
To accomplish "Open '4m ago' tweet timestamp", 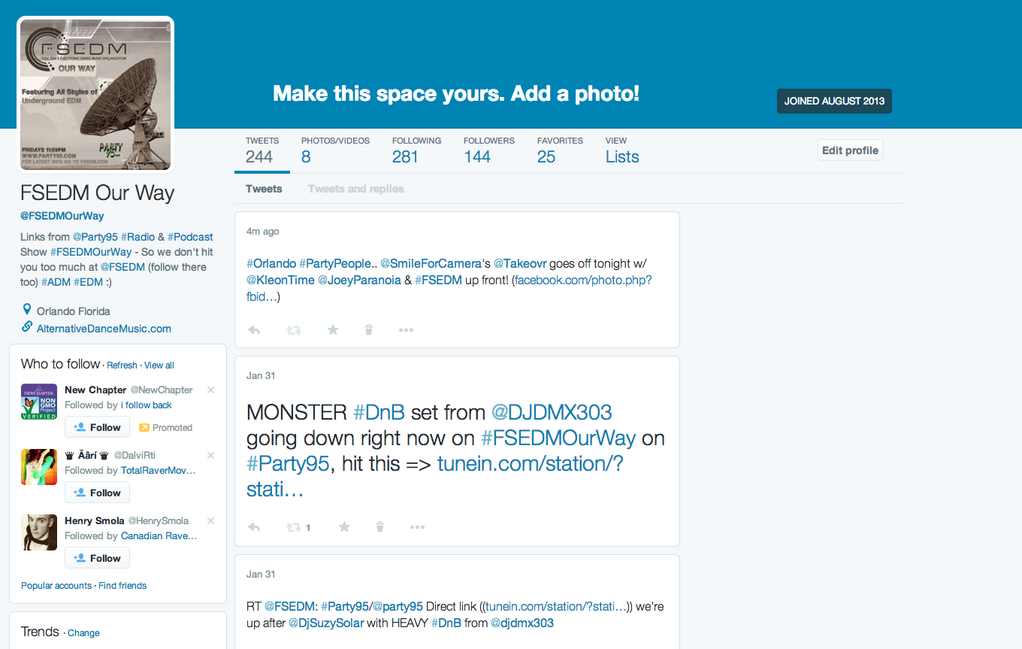I will 263,231.
